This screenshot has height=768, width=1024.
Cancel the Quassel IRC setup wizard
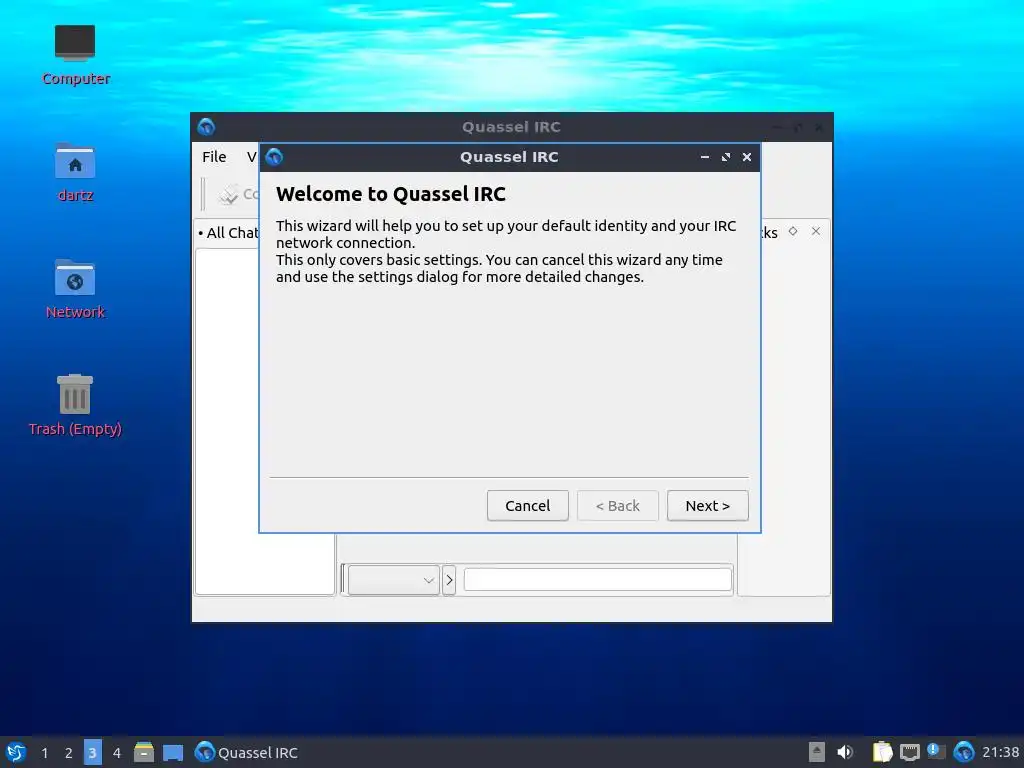[528, 505]
